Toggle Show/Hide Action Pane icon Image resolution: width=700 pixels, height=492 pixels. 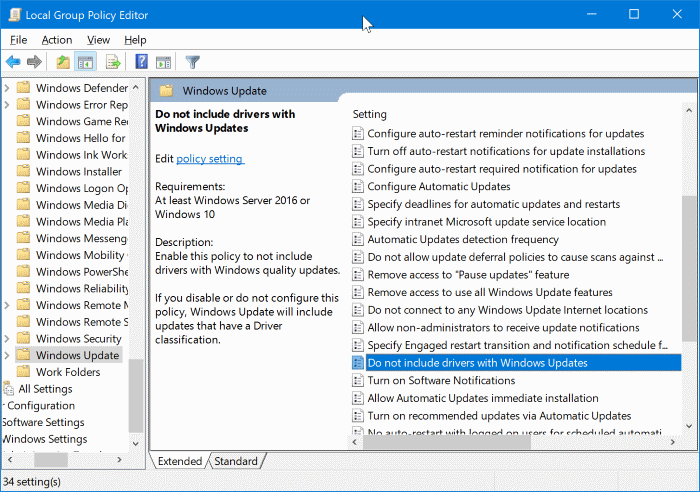[x=163, y=62]
